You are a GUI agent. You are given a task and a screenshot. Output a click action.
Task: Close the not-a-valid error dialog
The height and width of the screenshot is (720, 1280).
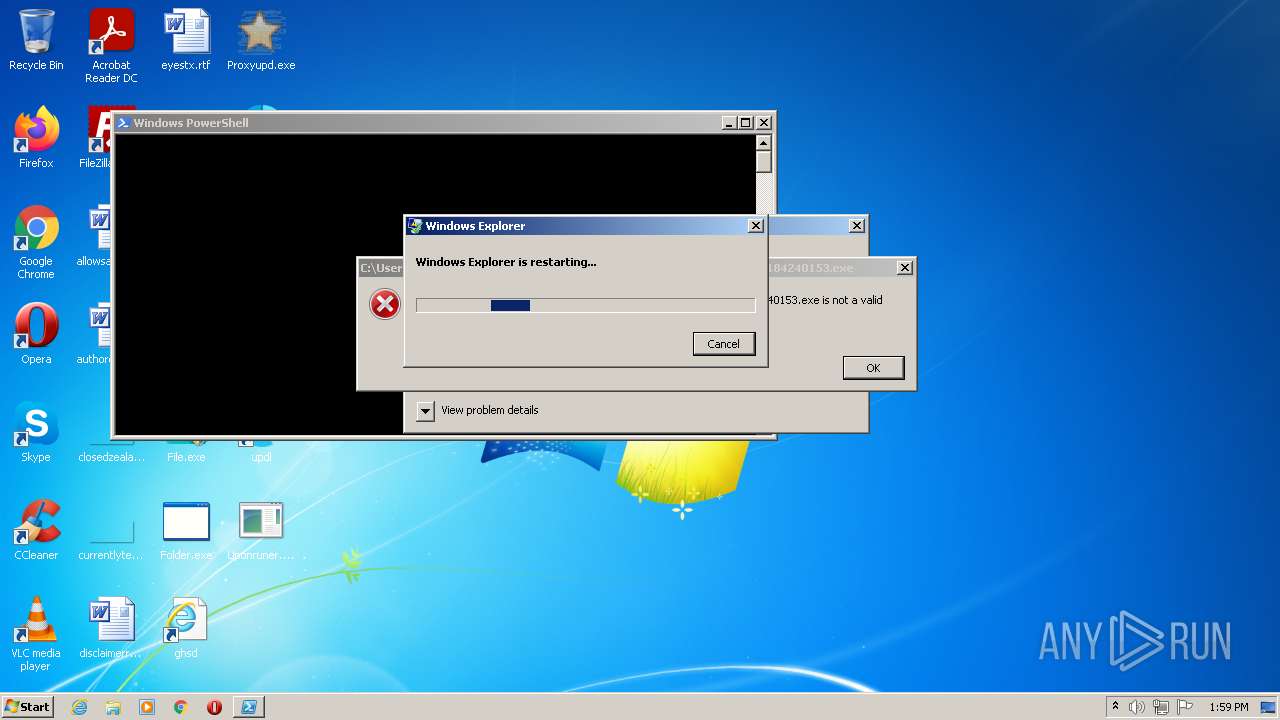[905, 268]
